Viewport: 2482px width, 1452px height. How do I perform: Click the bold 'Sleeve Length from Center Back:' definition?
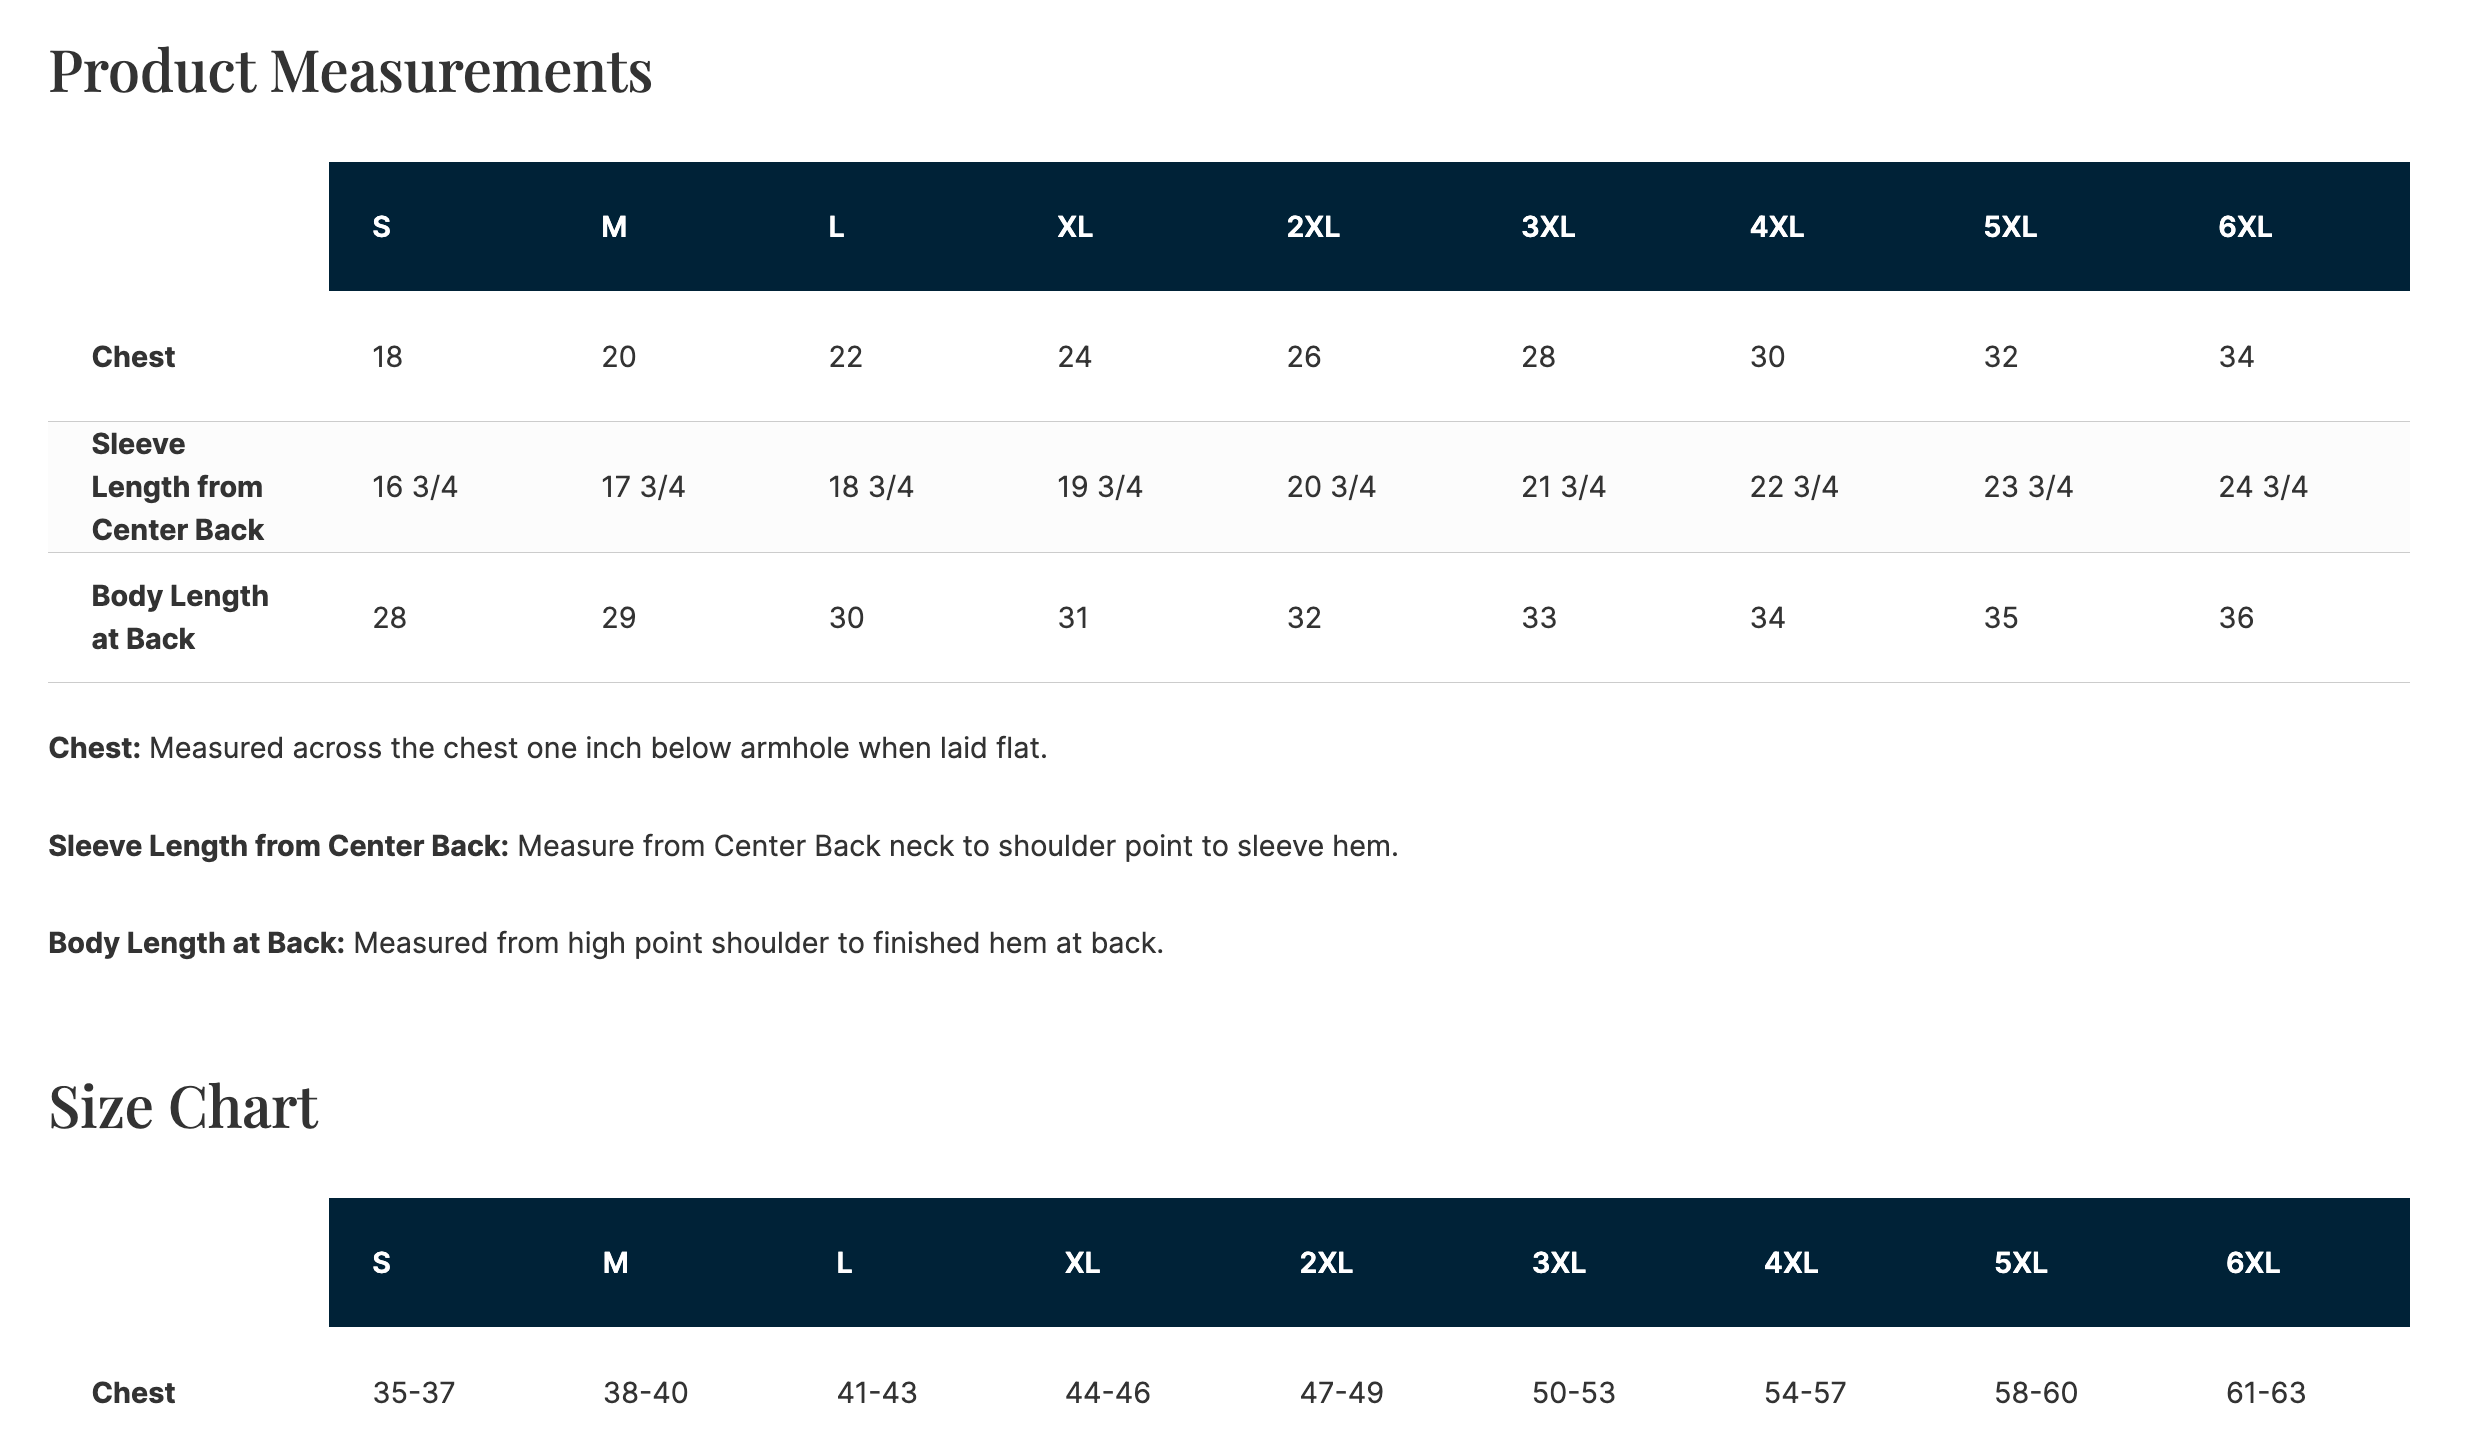(x=278, y=846)
